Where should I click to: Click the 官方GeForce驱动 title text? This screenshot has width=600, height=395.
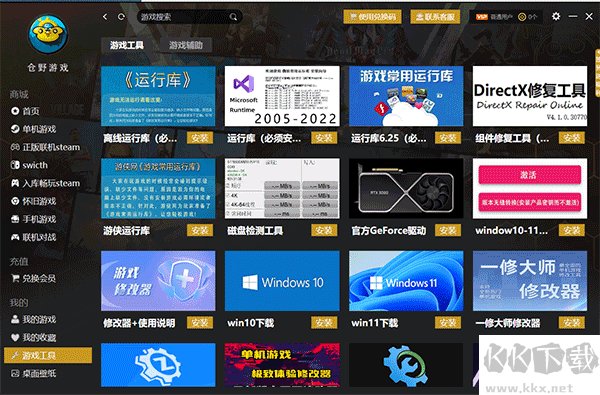click(388, 230)
